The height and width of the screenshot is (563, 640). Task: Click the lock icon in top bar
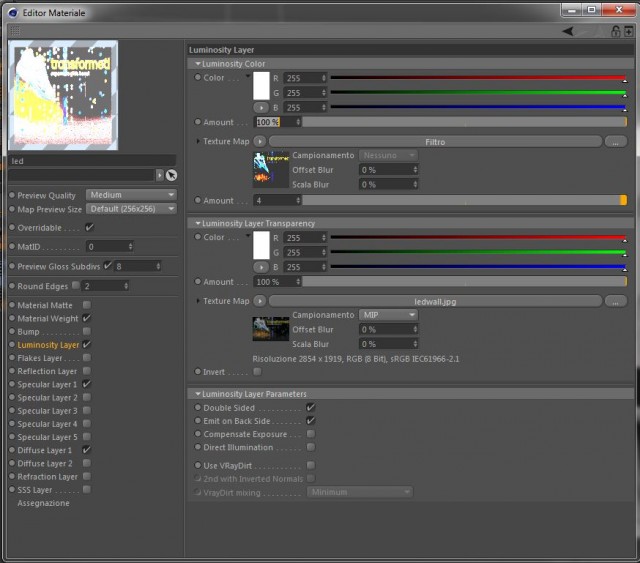tap(615, 31)
